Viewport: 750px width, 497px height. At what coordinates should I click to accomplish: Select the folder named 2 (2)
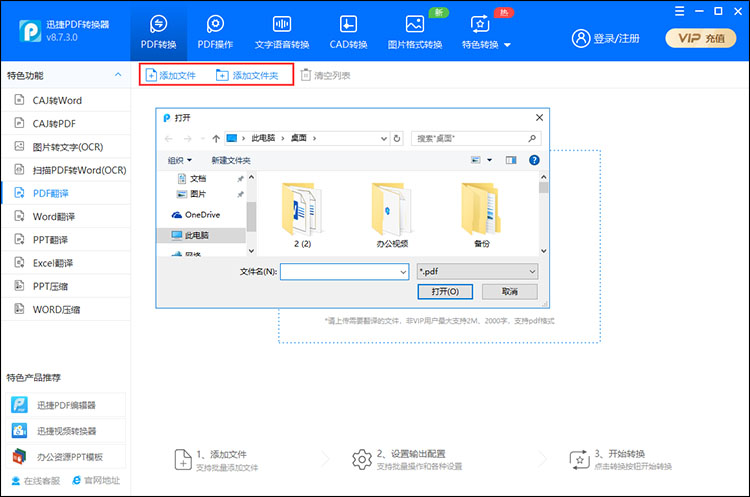point(302,214)
